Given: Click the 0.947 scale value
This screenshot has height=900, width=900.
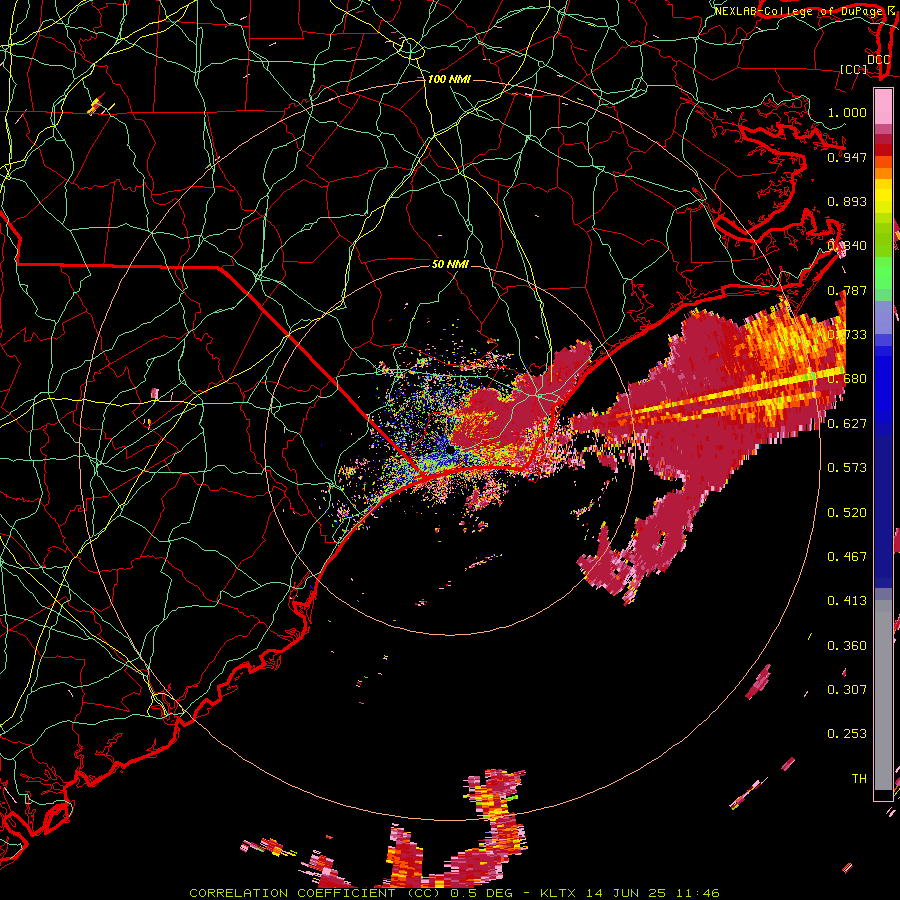Looking at the screenshot, I should pos(847,157).
